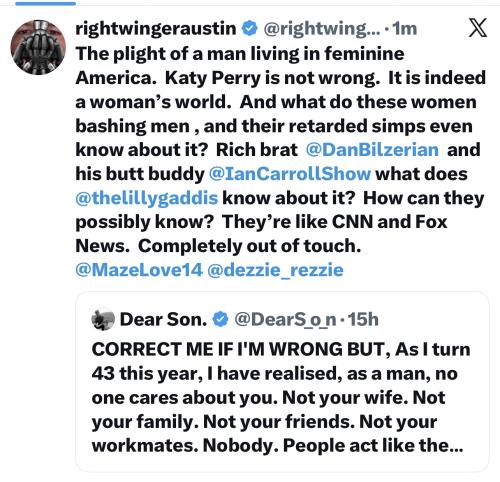Open the quoted Dear Son post text
The image size is (500, 482).
[x=281, y=398]
